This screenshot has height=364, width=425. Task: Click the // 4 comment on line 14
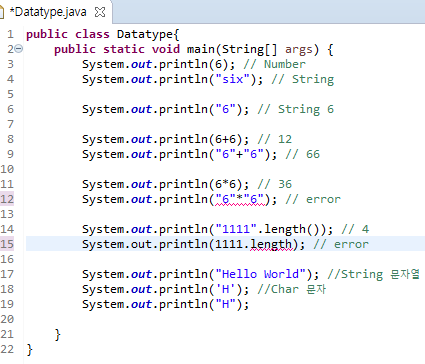coord(355,229)
